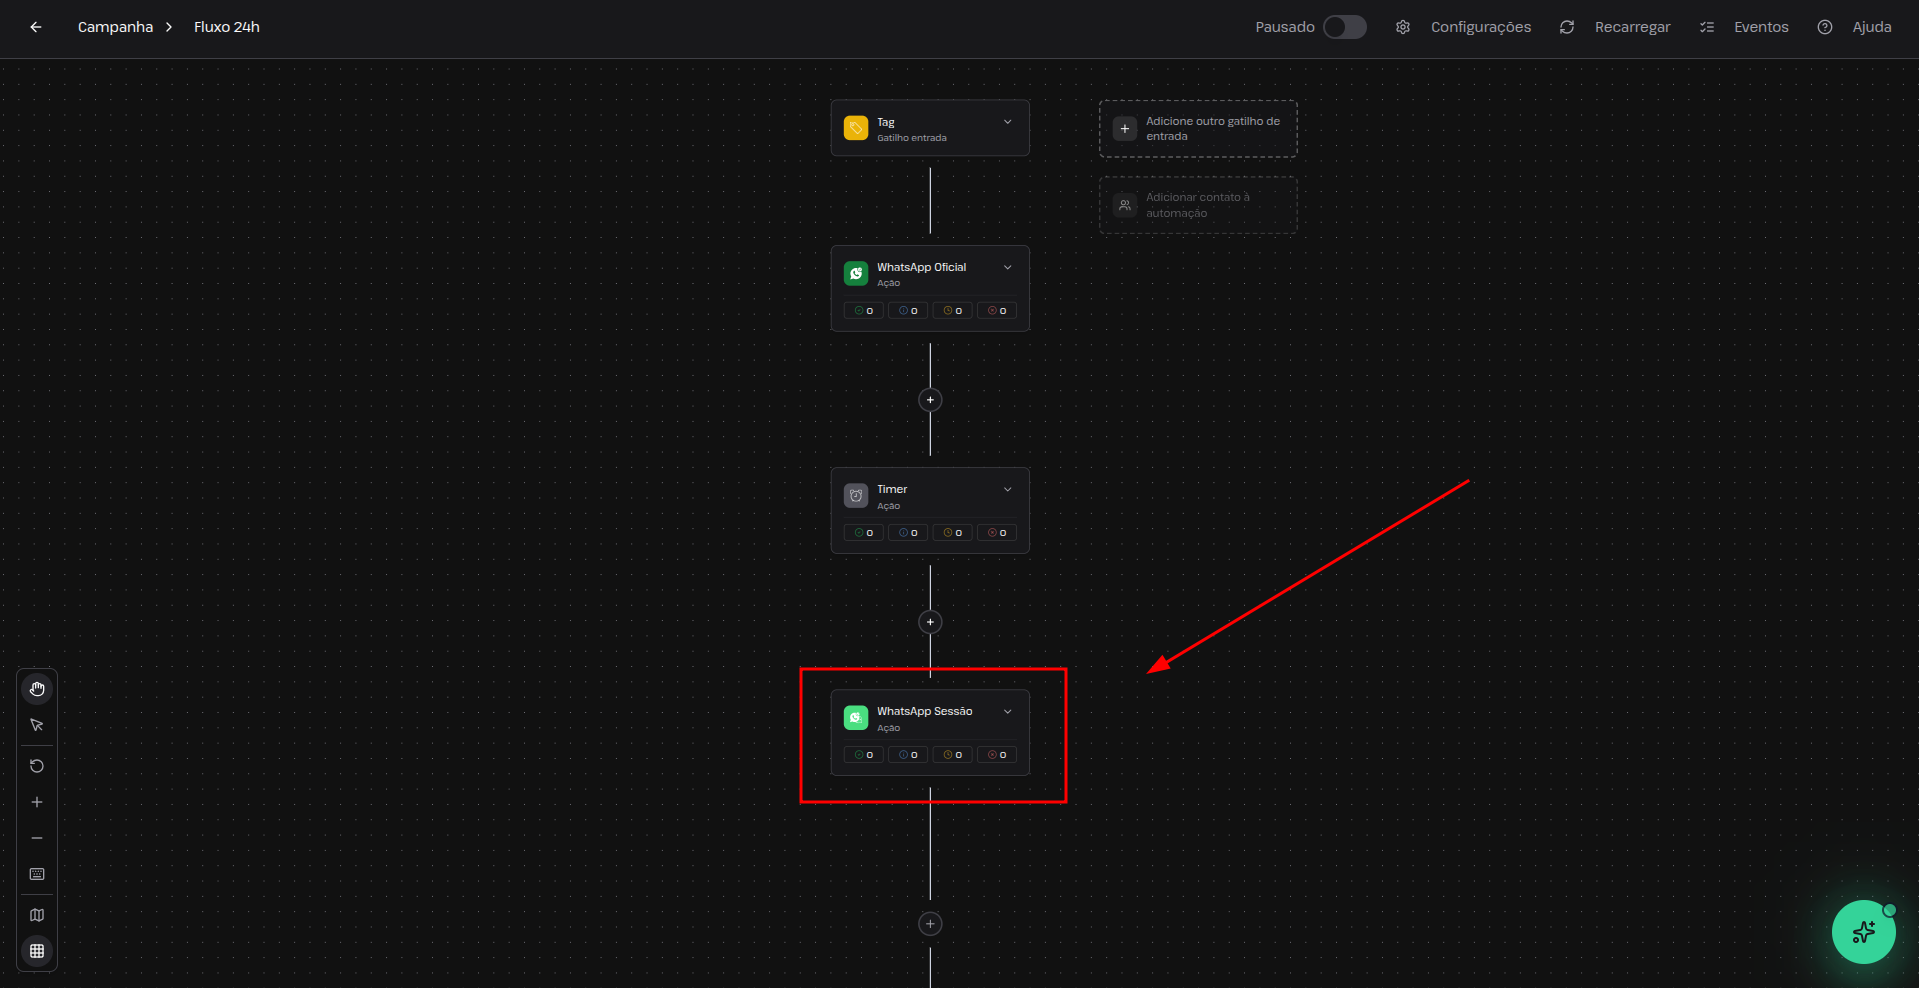Add step between WhatsApp Oficial and Timer
1919x988 pixels.
tap(930, 400)
